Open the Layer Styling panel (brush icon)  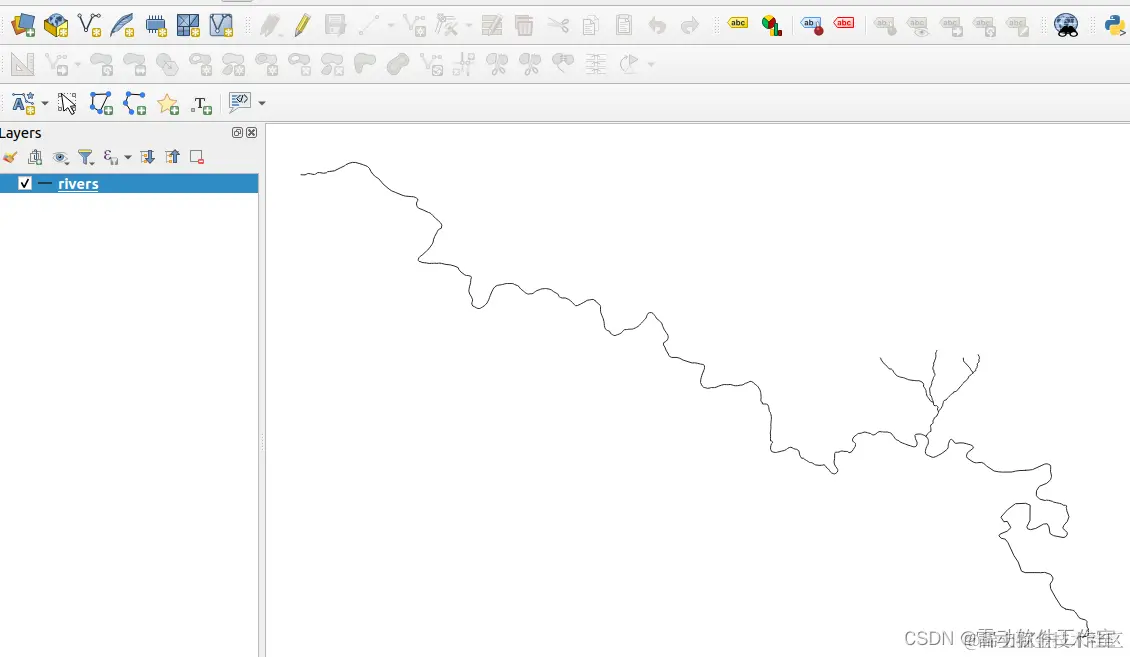[x=10, y=157]
